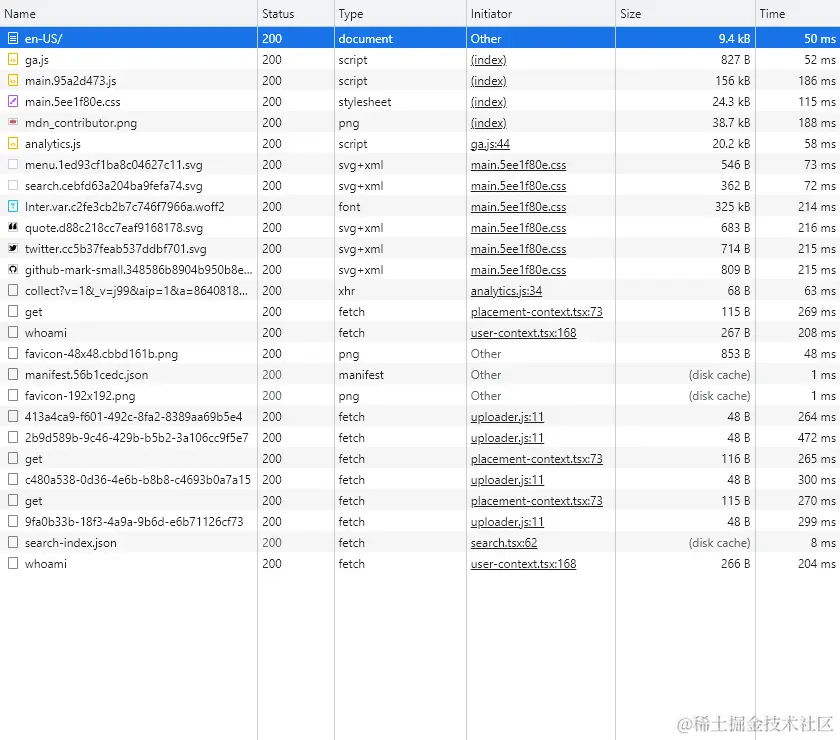840x740 pixels.
Task: Sort requests by the Initiator column header
Action: [541, 13]
